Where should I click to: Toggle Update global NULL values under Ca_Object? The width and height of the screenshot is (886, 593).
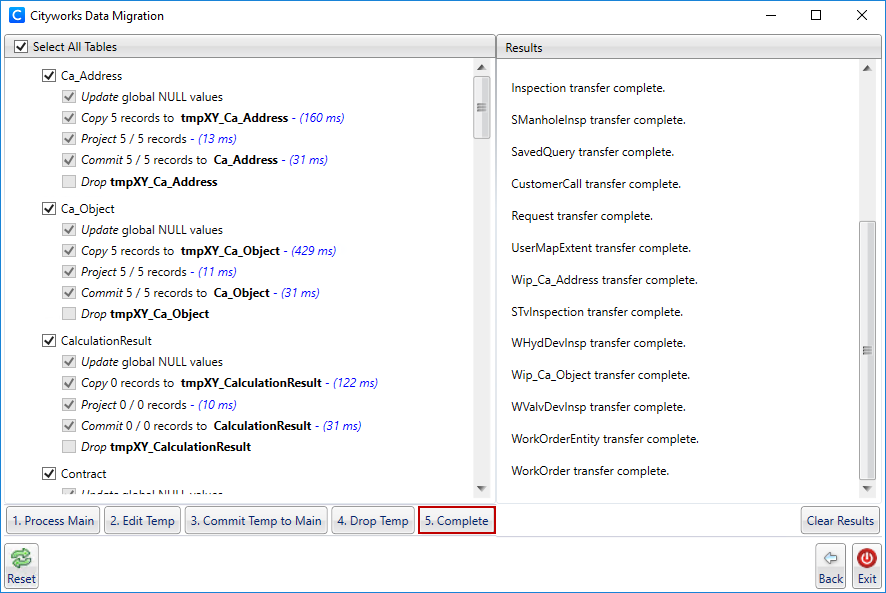click(69, 230)
